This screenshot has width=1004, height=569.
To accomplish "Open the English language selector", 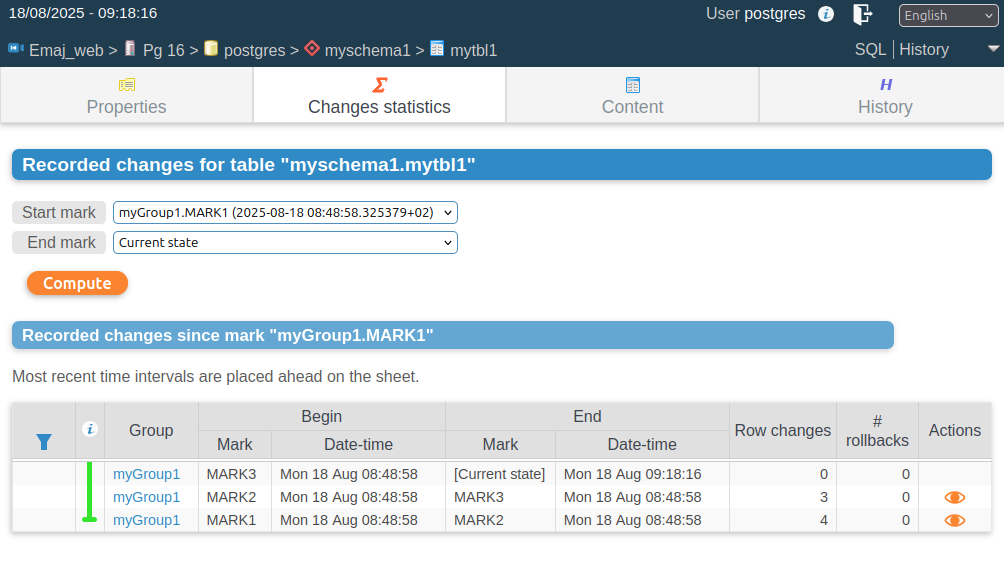I will point(948,15).
